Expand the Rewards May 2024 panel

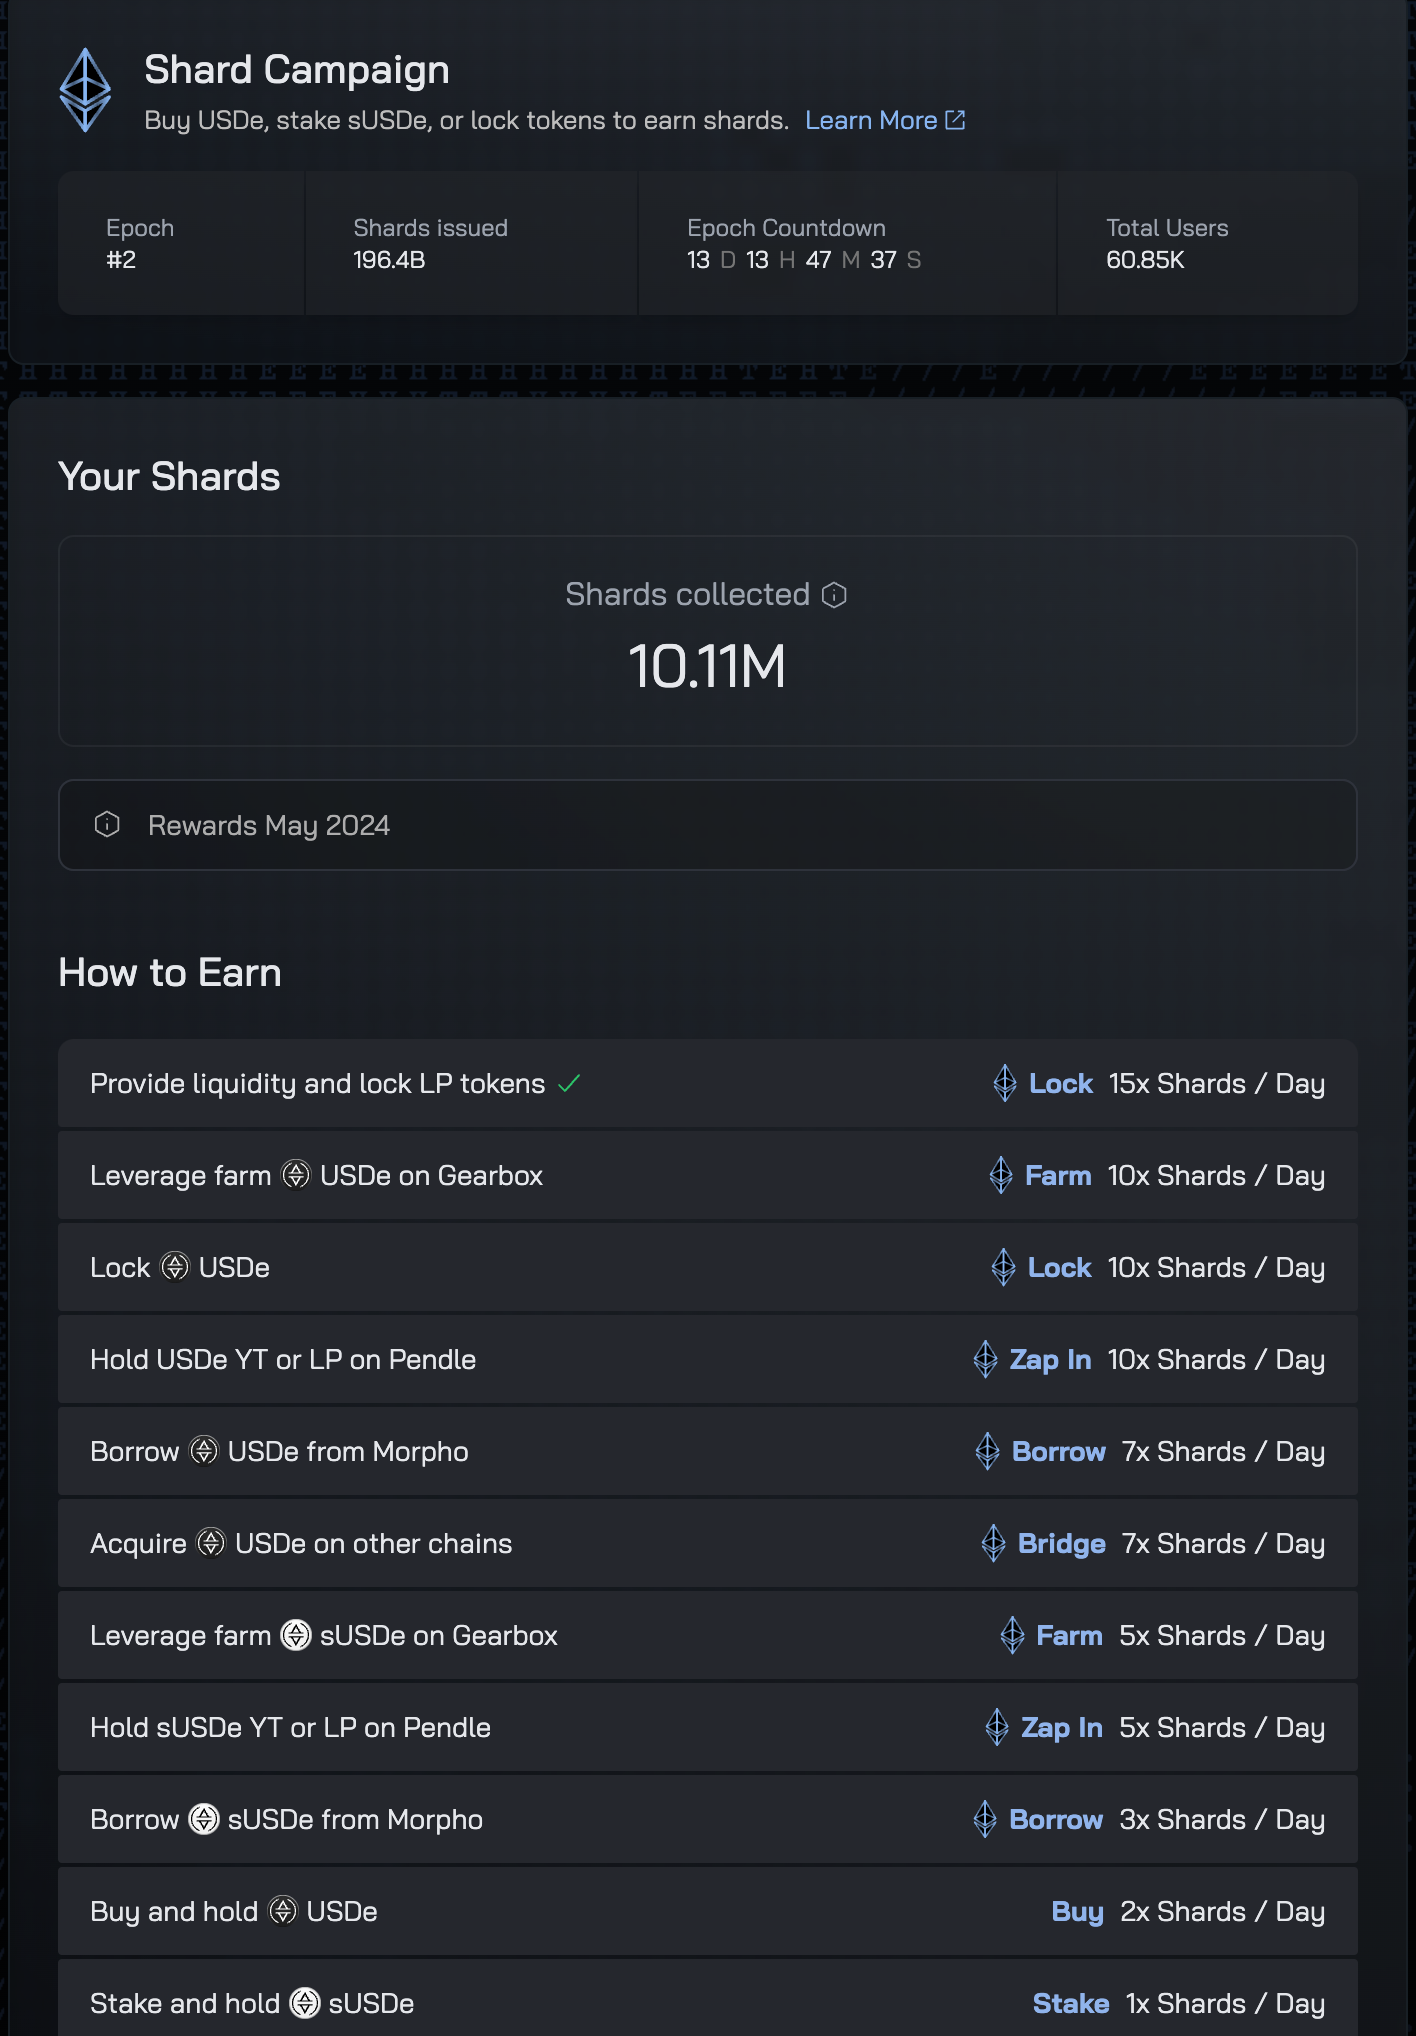click(707, 825)
